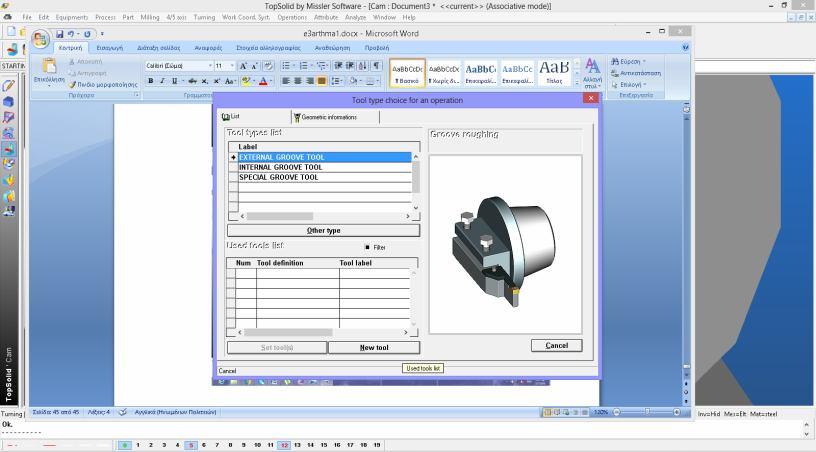Redo action in Word quick access toolbar
816x452 pixels.
pos(87,34)
